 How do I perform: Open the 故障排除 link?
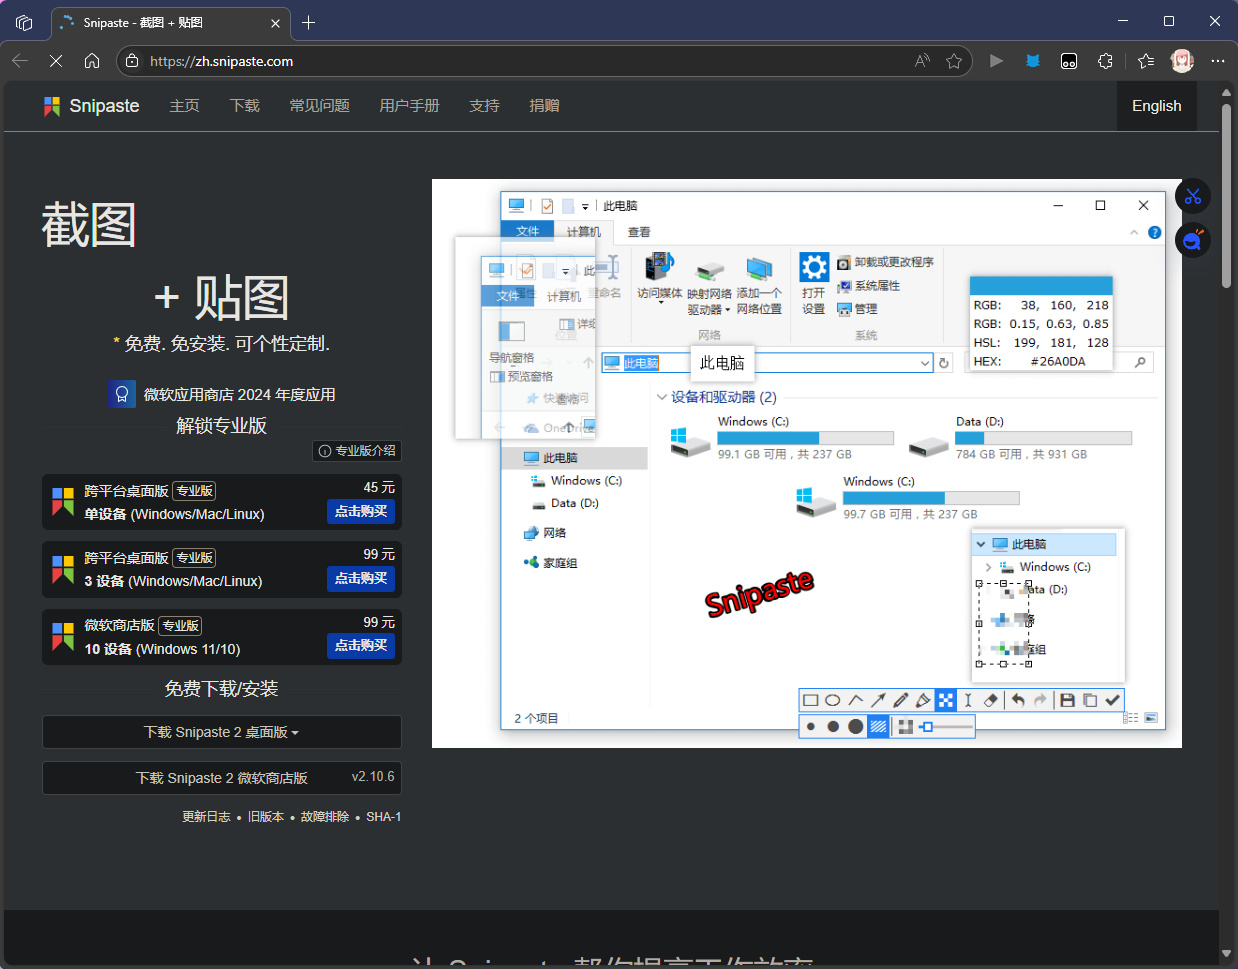coord(325,817)
